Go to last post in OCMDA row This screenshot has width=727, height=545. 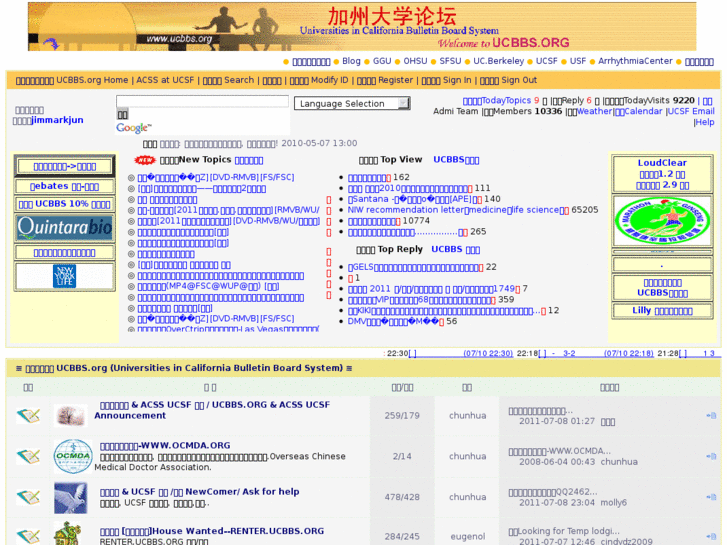click(x=711, y=456)
